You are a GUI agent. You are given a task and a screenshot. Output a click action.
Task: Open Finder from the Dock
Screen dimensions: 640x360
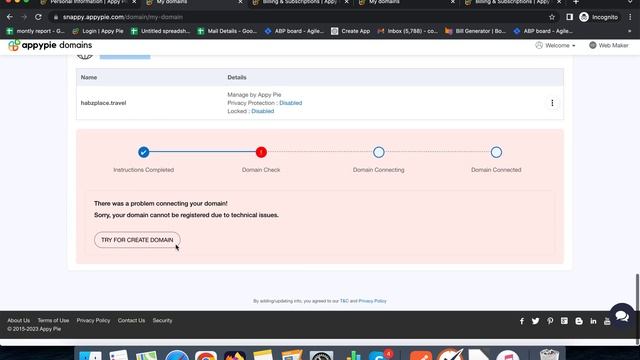point(90,356)
